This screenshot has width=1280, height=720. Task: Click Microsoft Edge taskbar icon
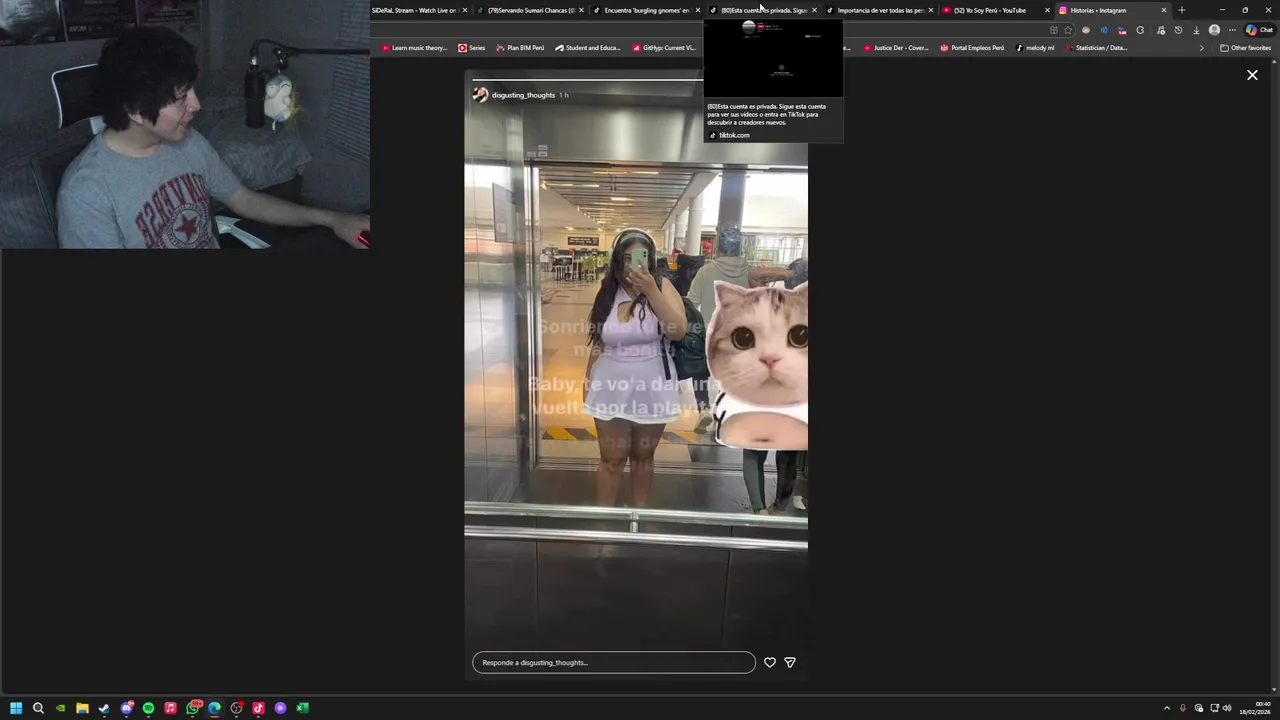214,708
